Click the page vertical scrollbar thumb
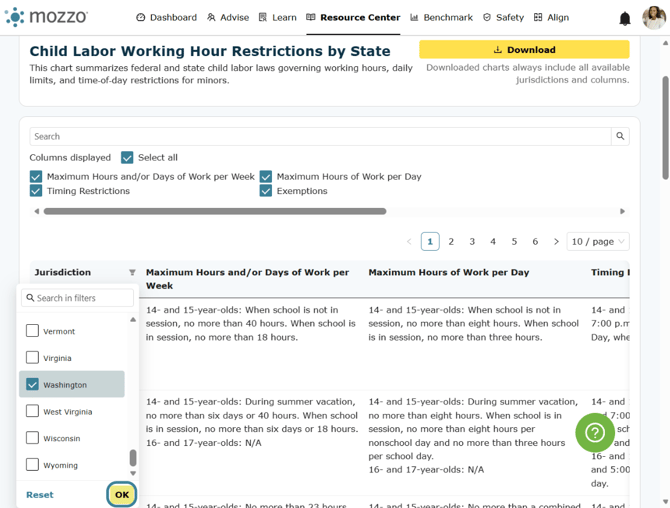Viewport: 670px width, 508px height. point(665,128)
